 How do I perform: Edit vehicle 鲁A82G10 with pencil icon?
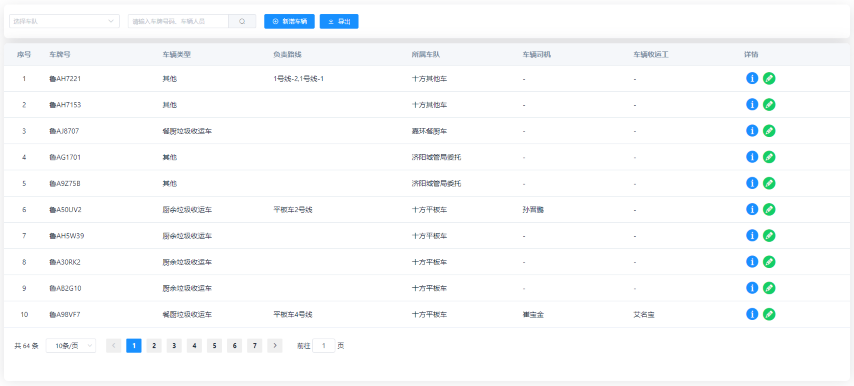[769, 287]
